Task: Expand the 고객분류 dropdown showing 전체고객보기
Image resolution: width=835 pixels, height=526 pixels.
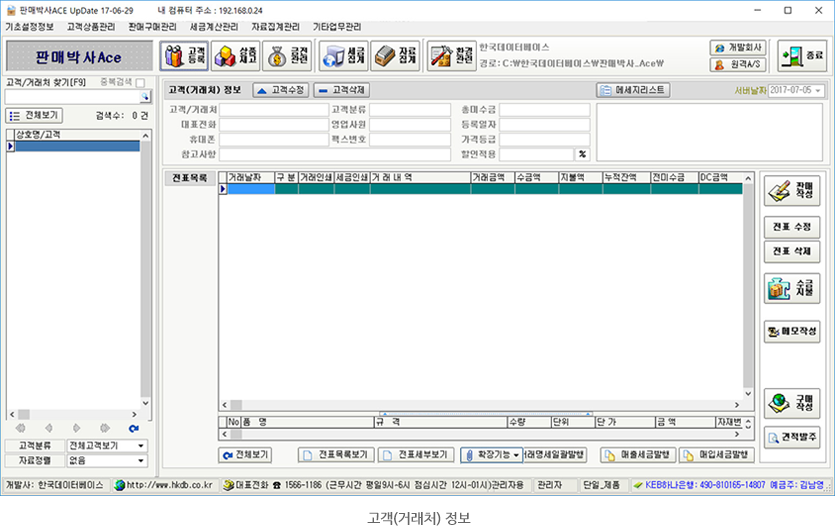Action: click(140, 445)
